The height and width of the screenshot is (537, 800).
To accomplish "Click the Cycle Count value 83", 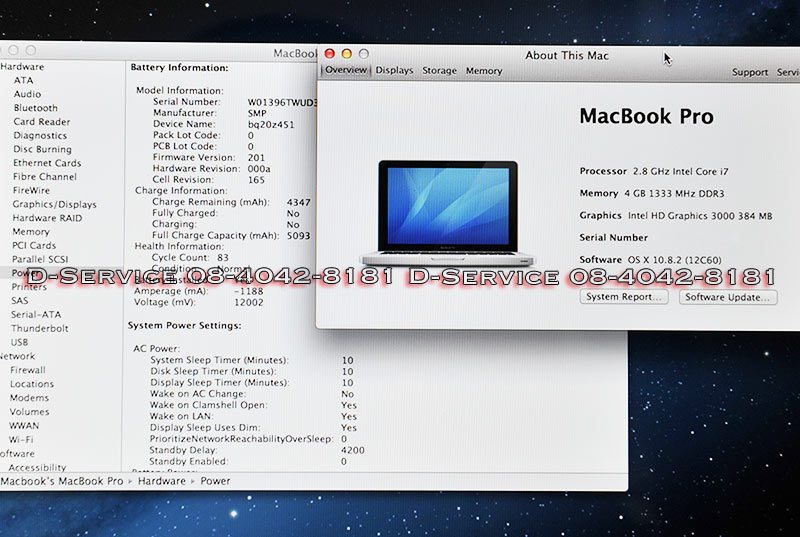I will click(223, 258).
